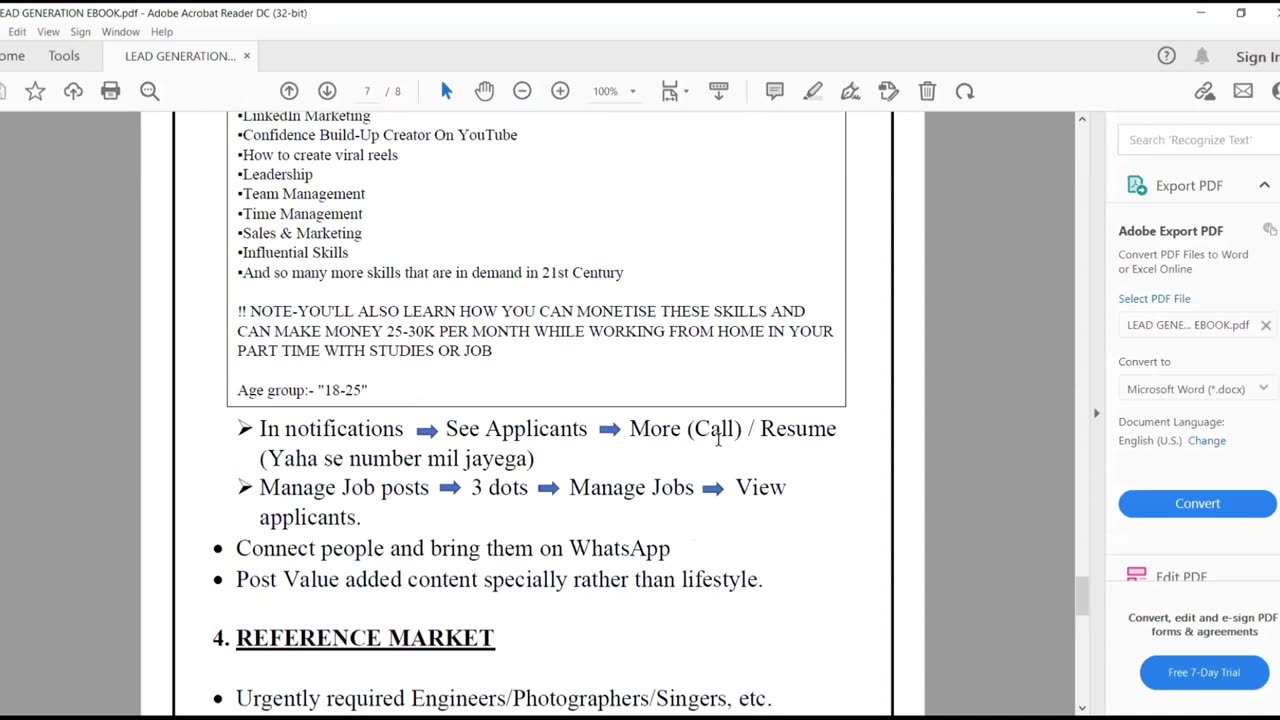The image size is (1280, 720).
Task: Click the scrolling mode download icon
Action: pos(718,91)
